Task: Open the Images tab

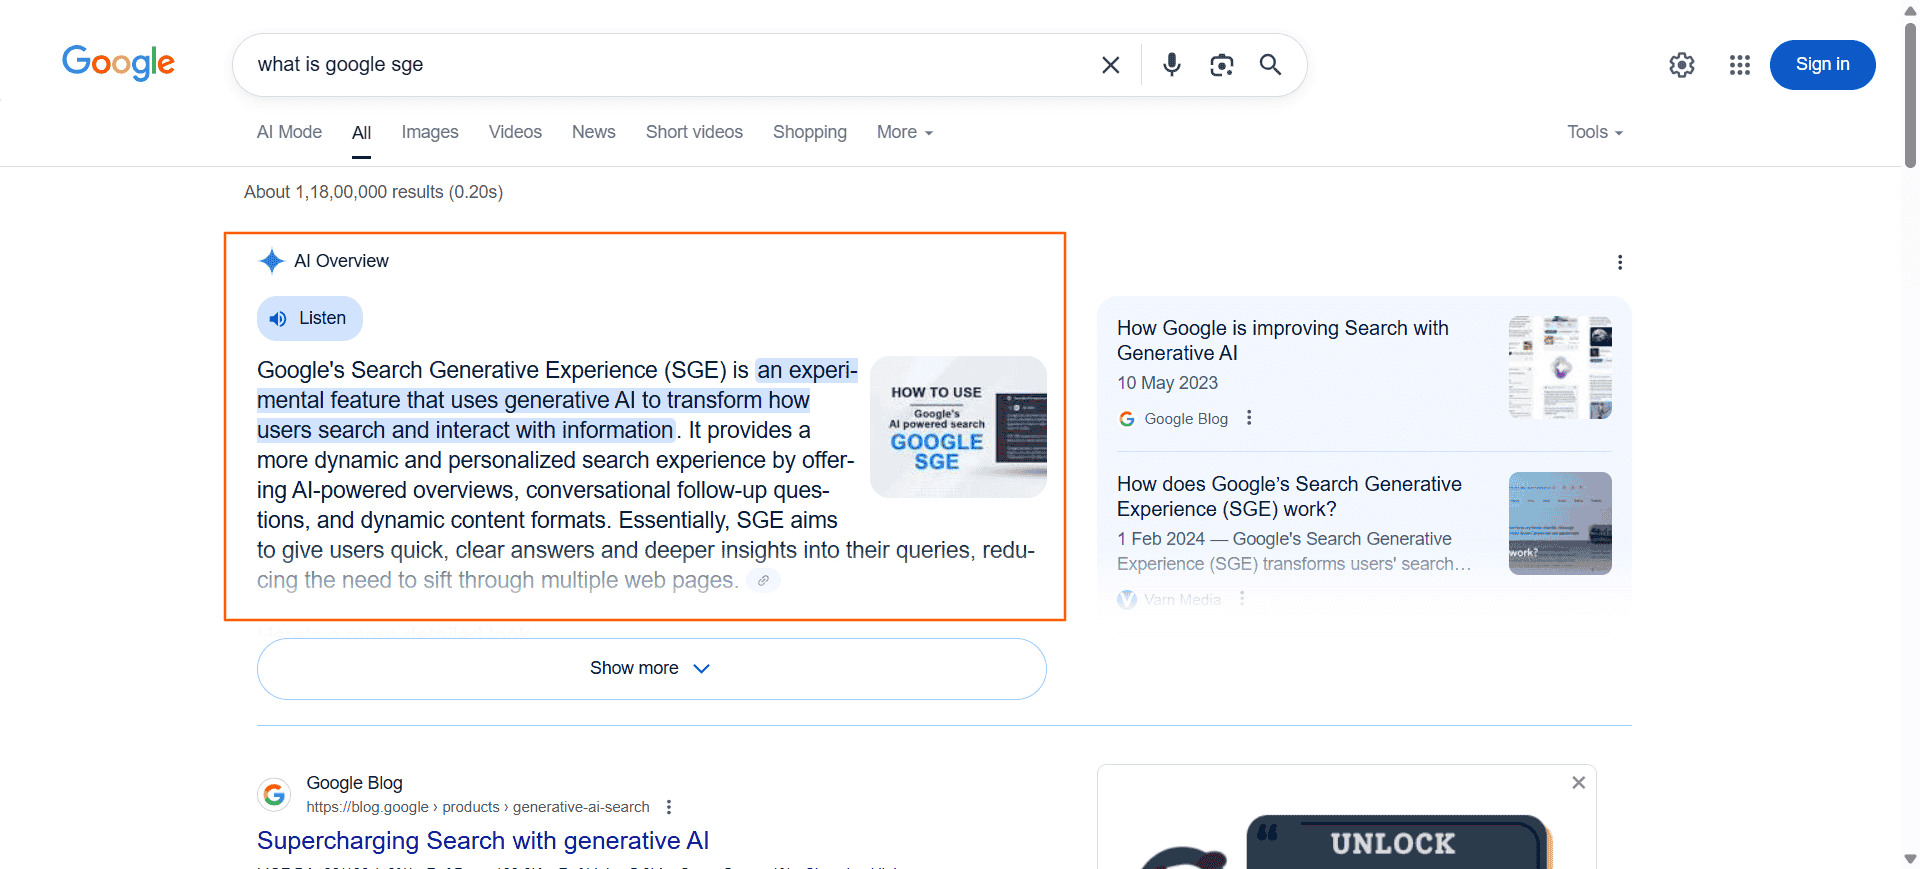Action: click(x=430, y=132)
